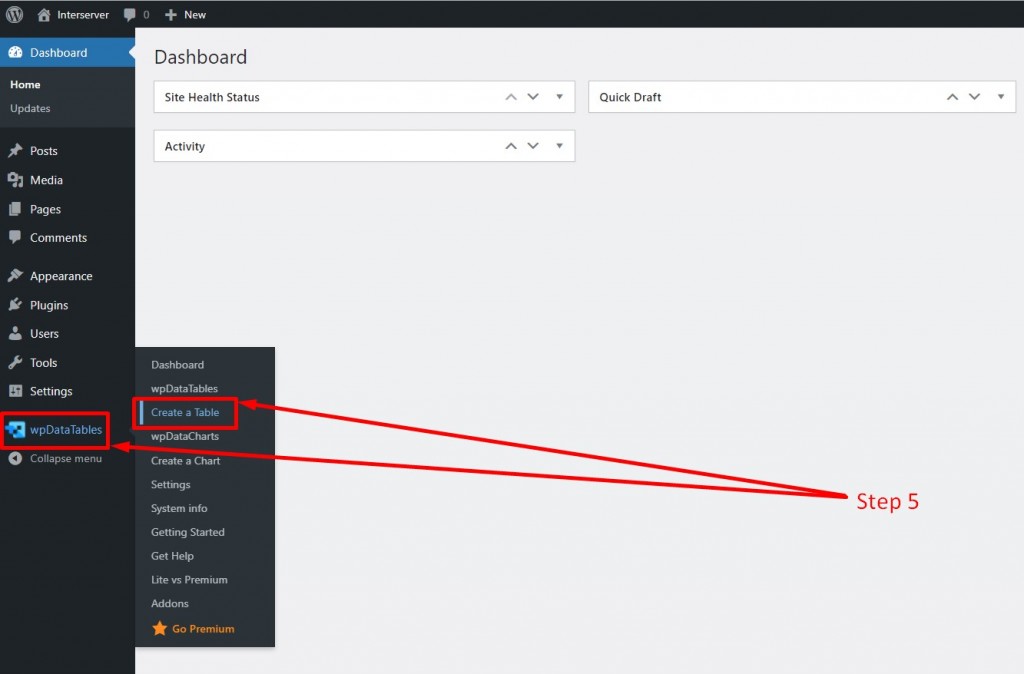The image size is (1024, 674).
Task: Click the New plus icon
Action: (170, 14)
